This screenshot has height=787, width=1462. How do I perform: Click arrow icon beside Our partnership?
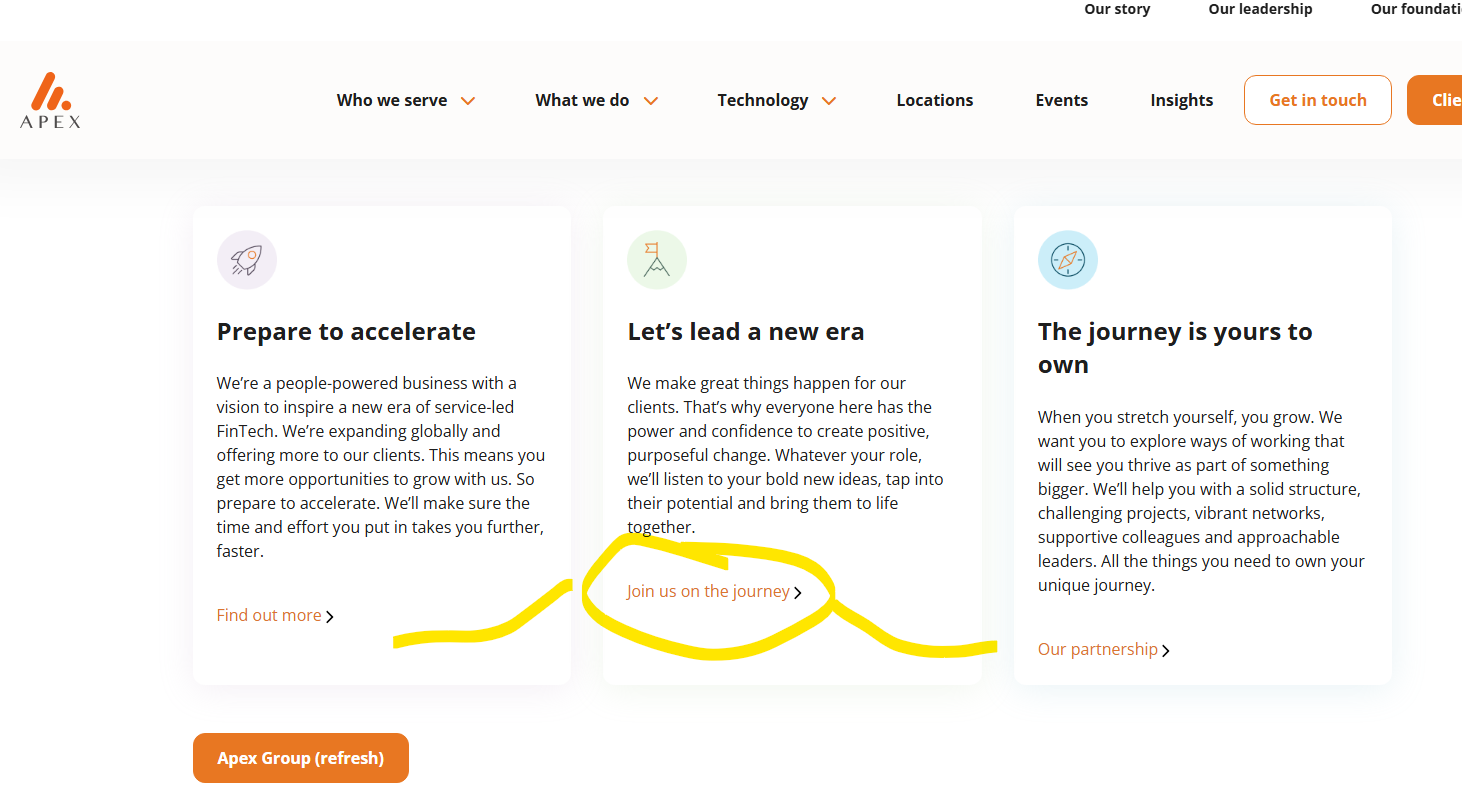click(1166, 651)
